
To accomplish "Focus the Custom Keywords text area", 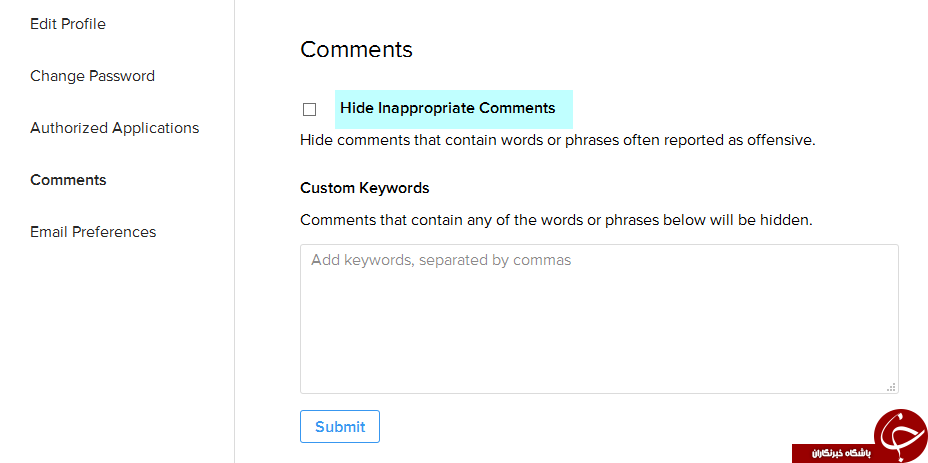I will (x=599, y=319).
